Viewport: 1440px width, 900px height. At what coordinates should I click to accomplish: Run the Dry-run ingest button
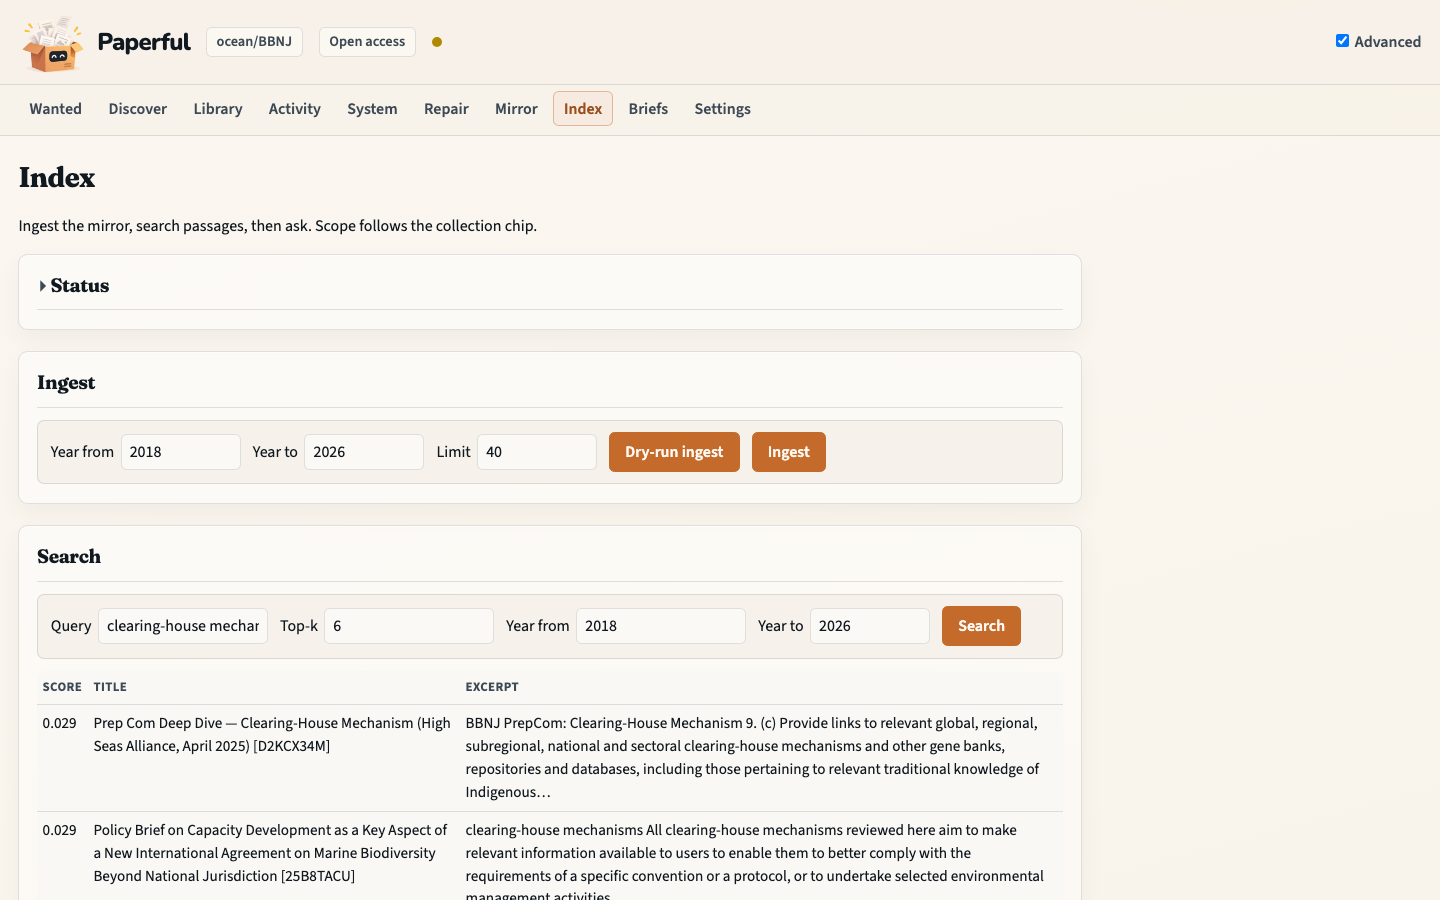point(674,452)
